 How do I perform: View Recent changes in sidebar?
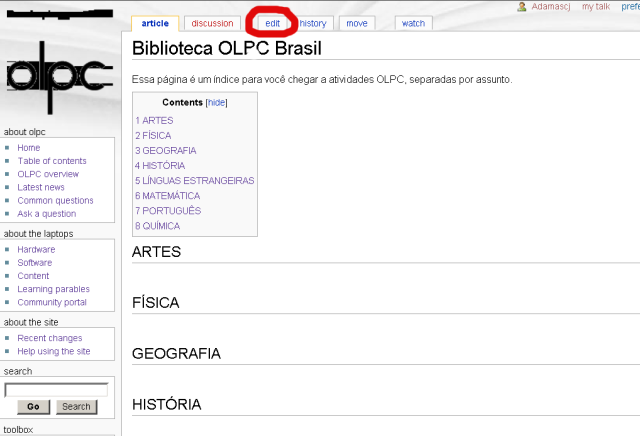[x=50, y=339]
